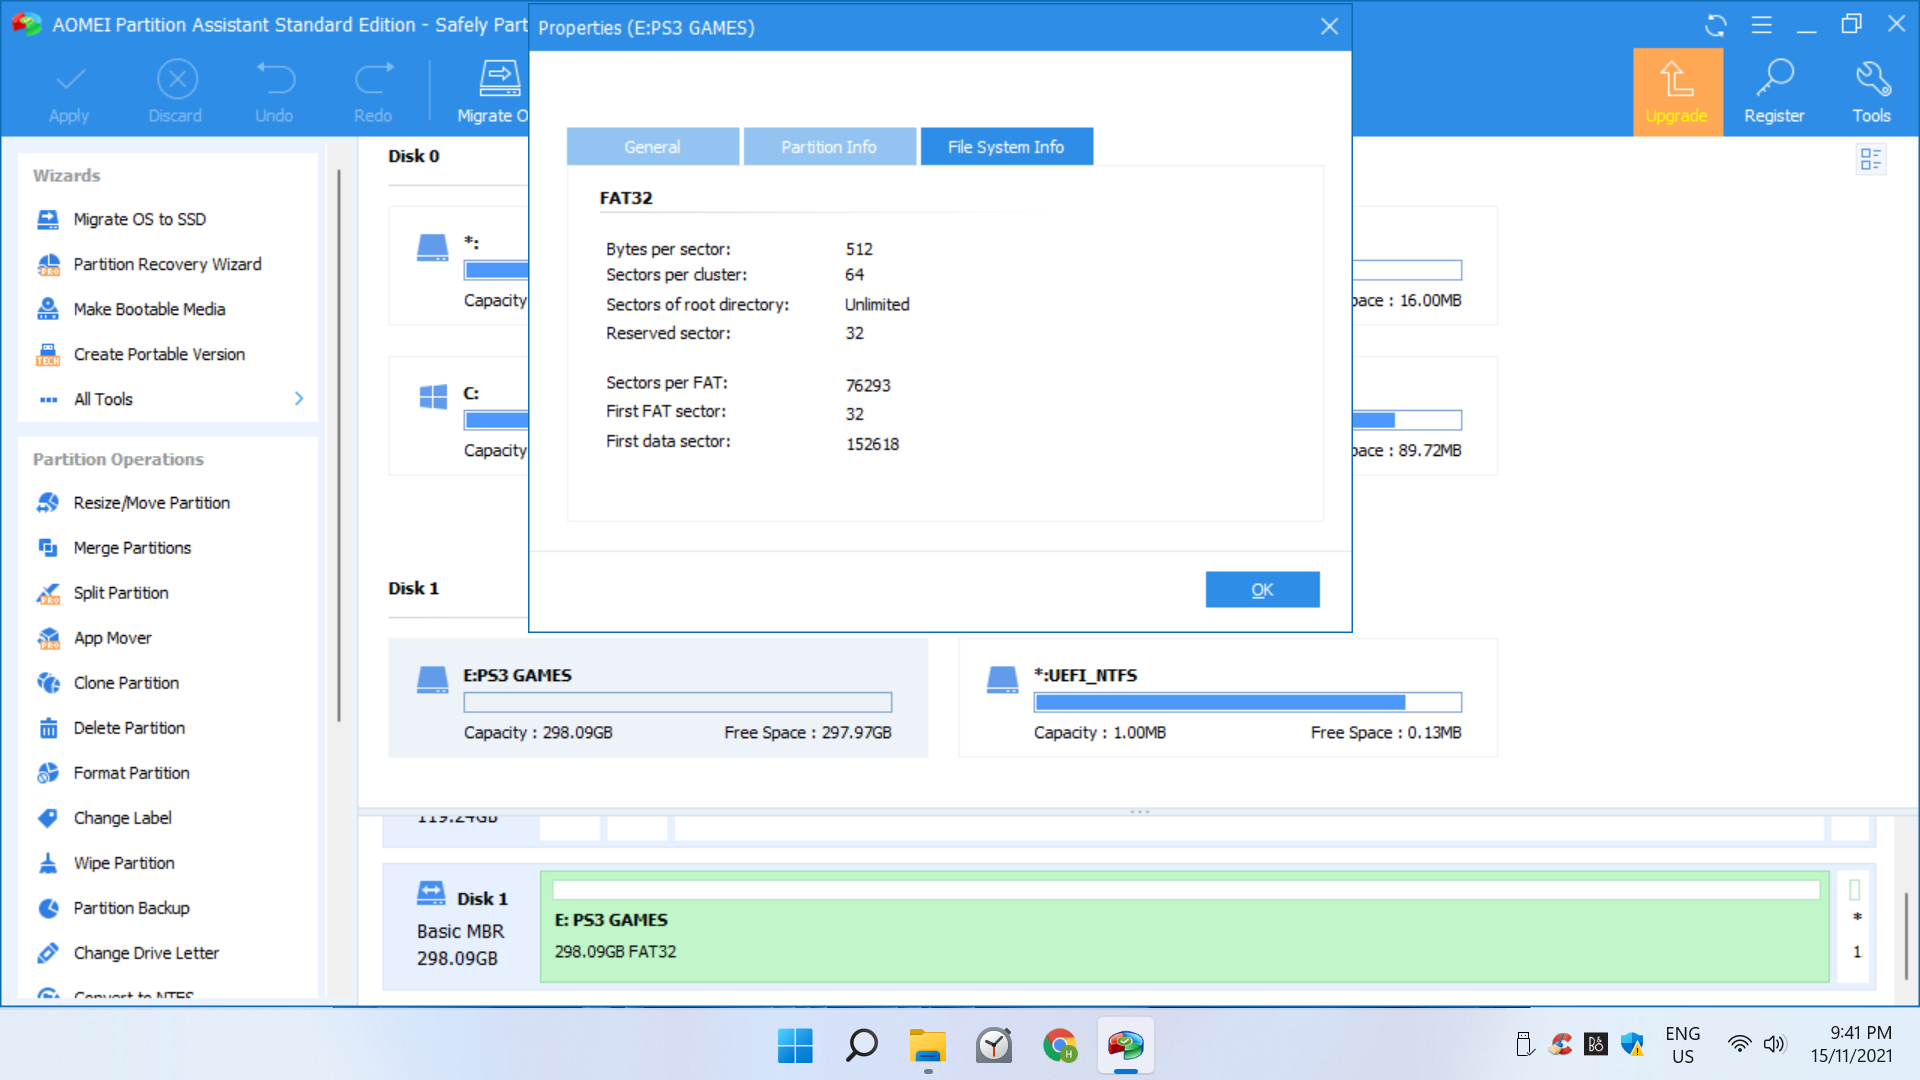Image resolution: width=1920 pixels, height=1080 pixels.
Task: Click the Disk 0 heading label
Action: pos(413,156)
